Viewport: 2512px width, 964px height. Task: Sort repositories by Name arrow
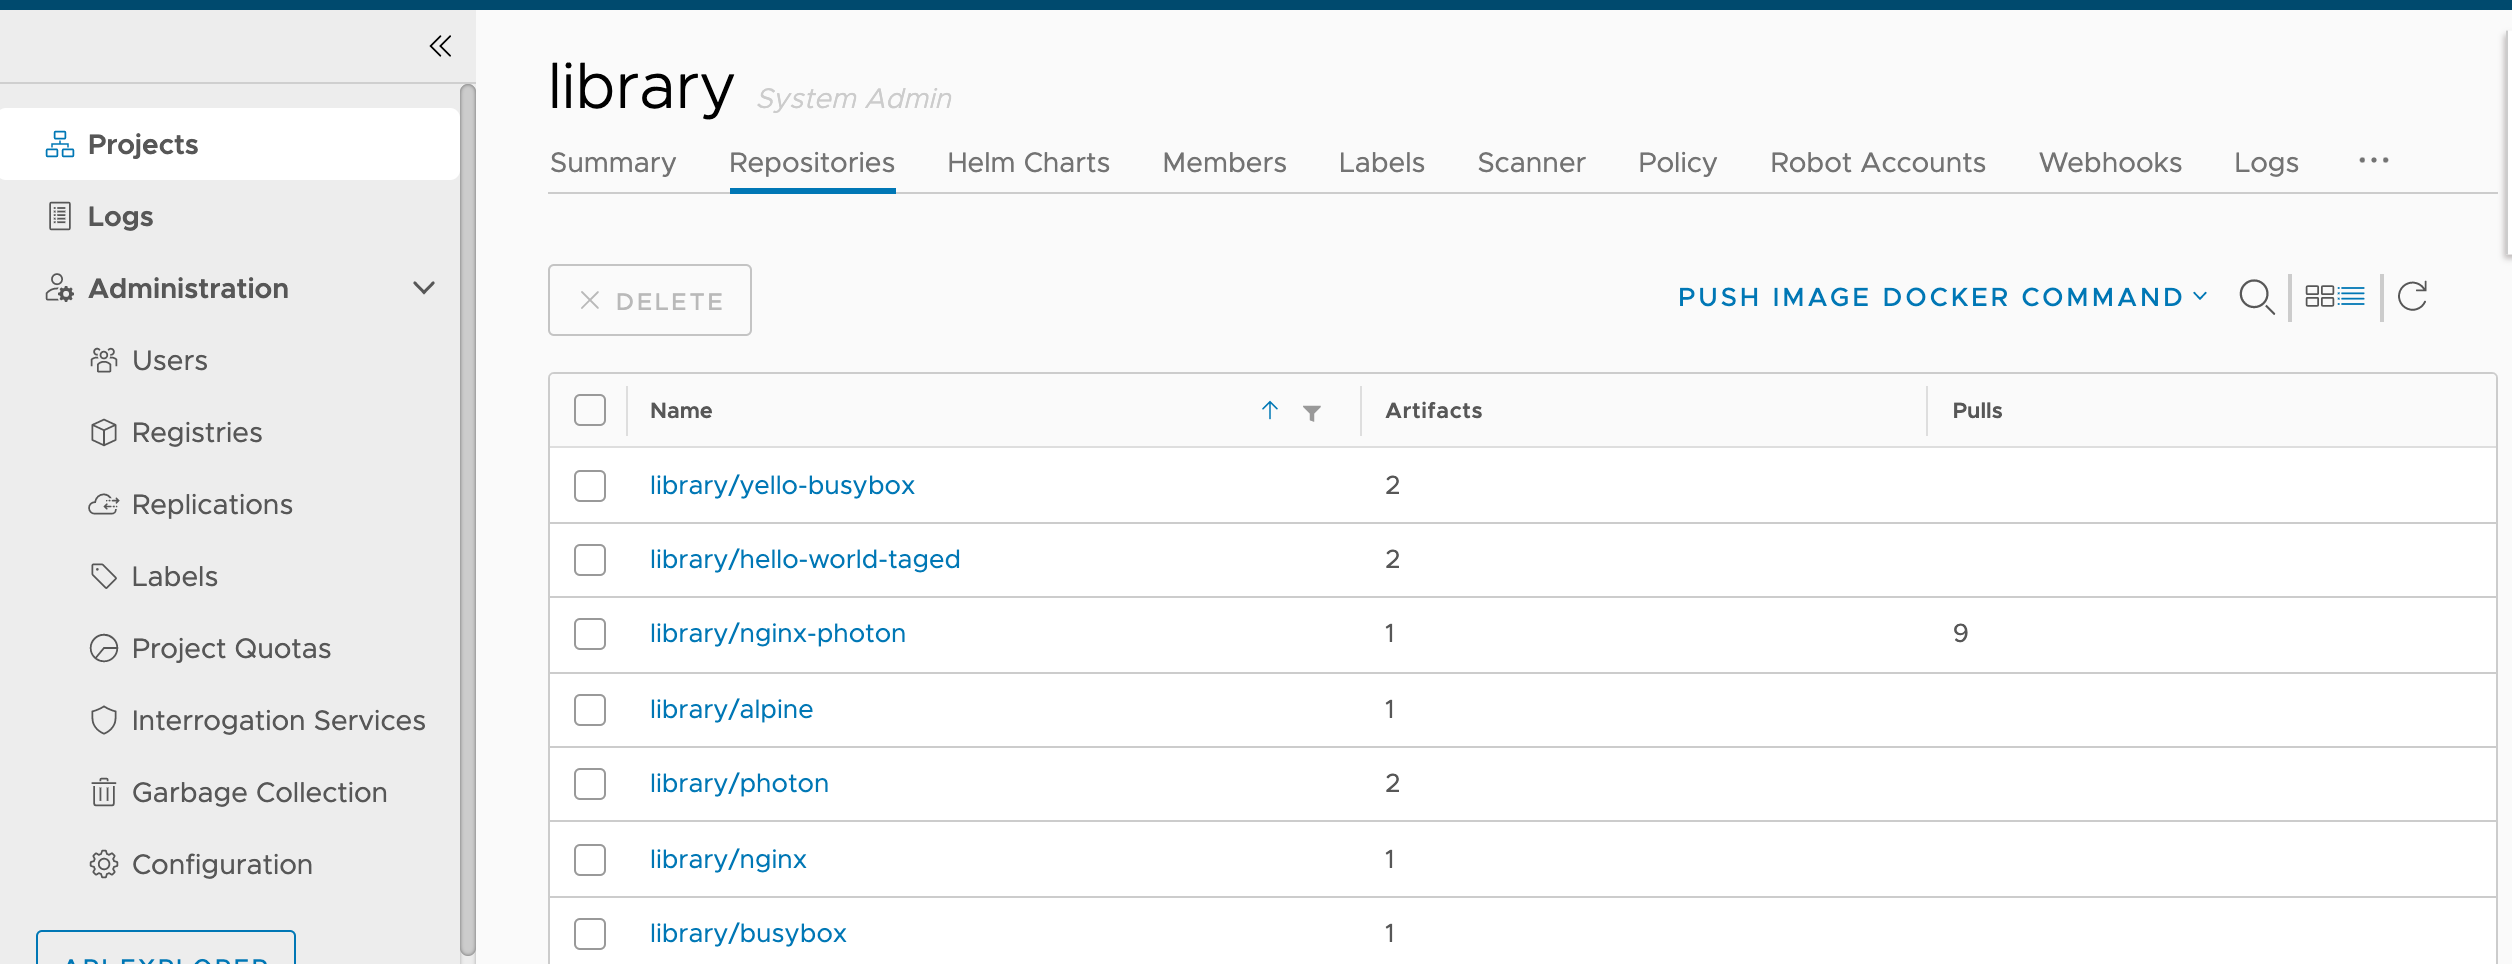pyautogui.click(x=1270, y=410)
